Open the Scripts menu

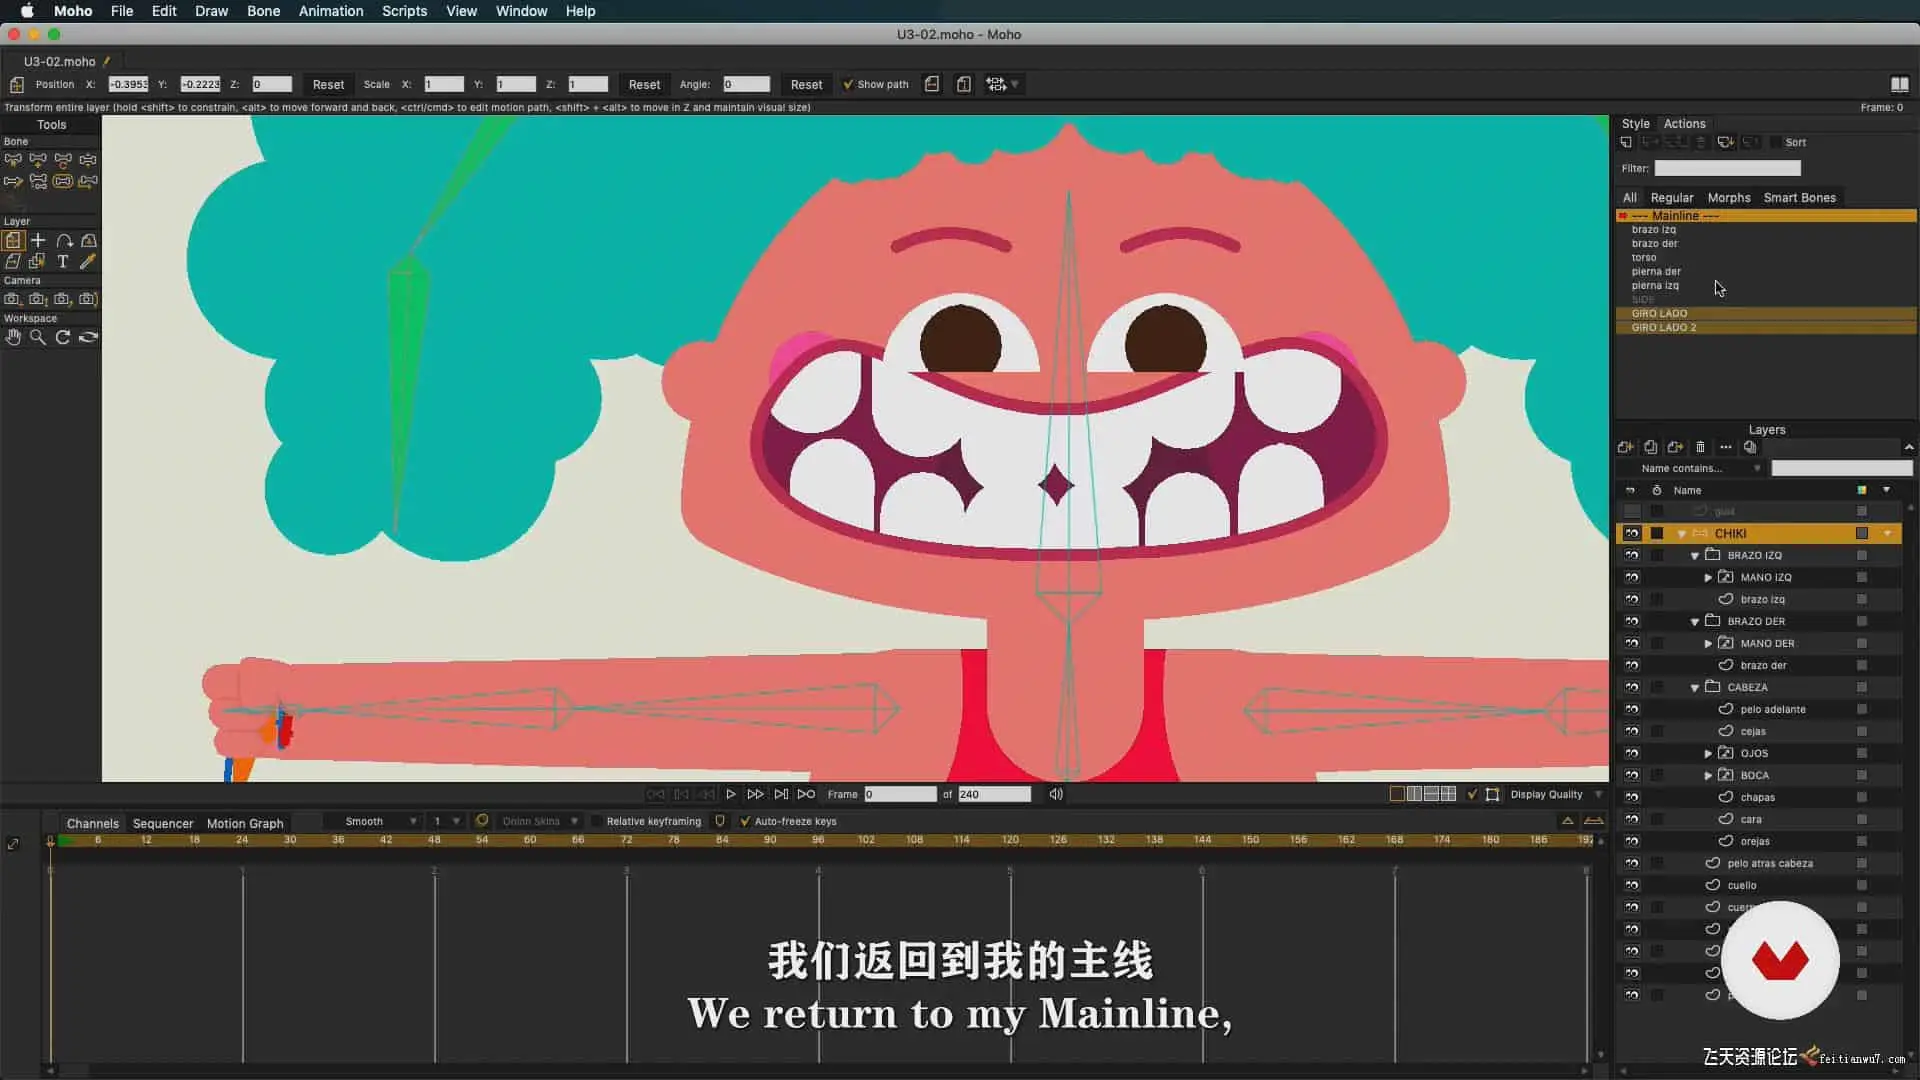(x=404, y=11)
